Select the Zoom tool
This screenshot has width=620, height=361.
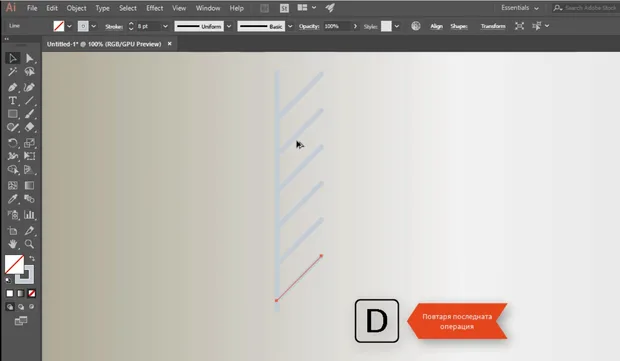pyautogui.click(x=29, y=244)
